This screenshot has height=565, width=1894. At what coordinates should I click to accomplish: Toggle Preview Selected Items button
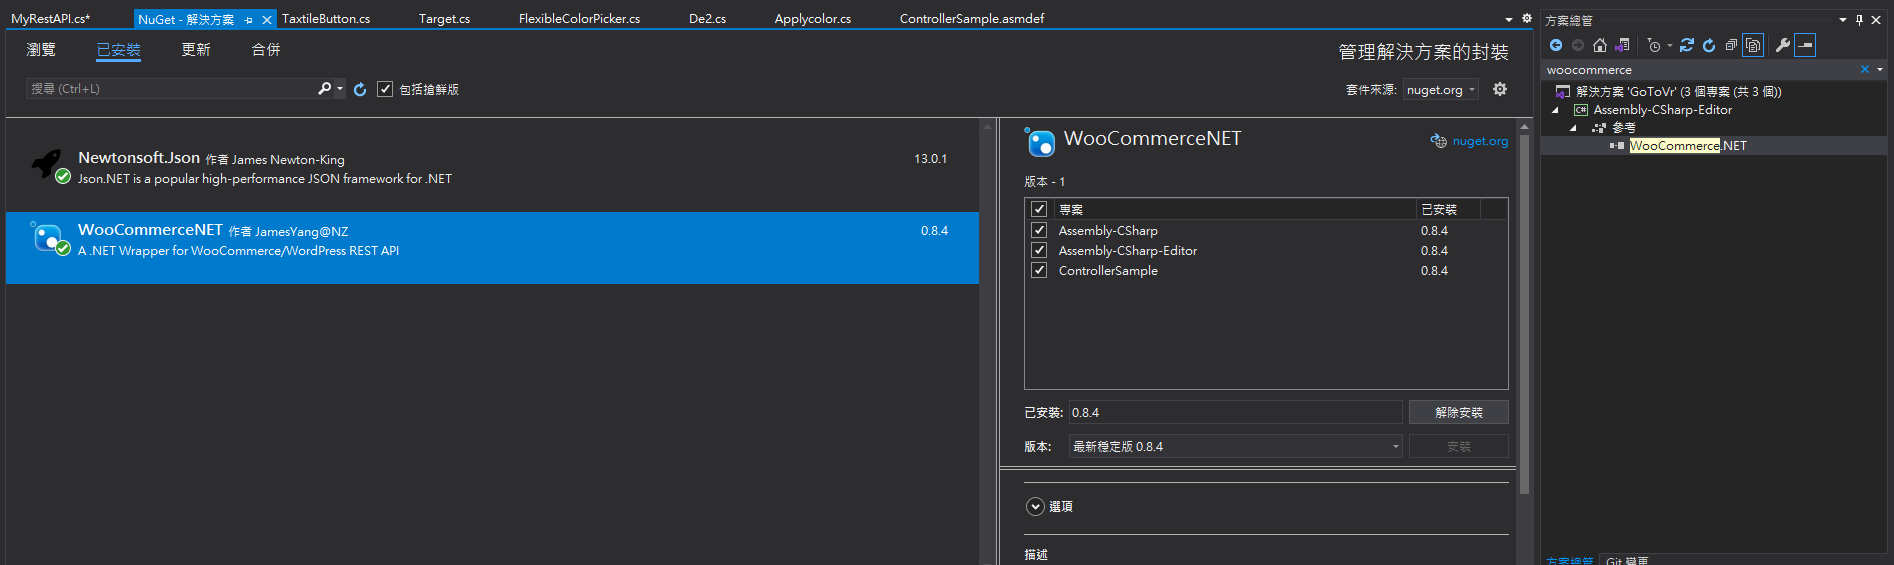click(x=1805, y=45)
